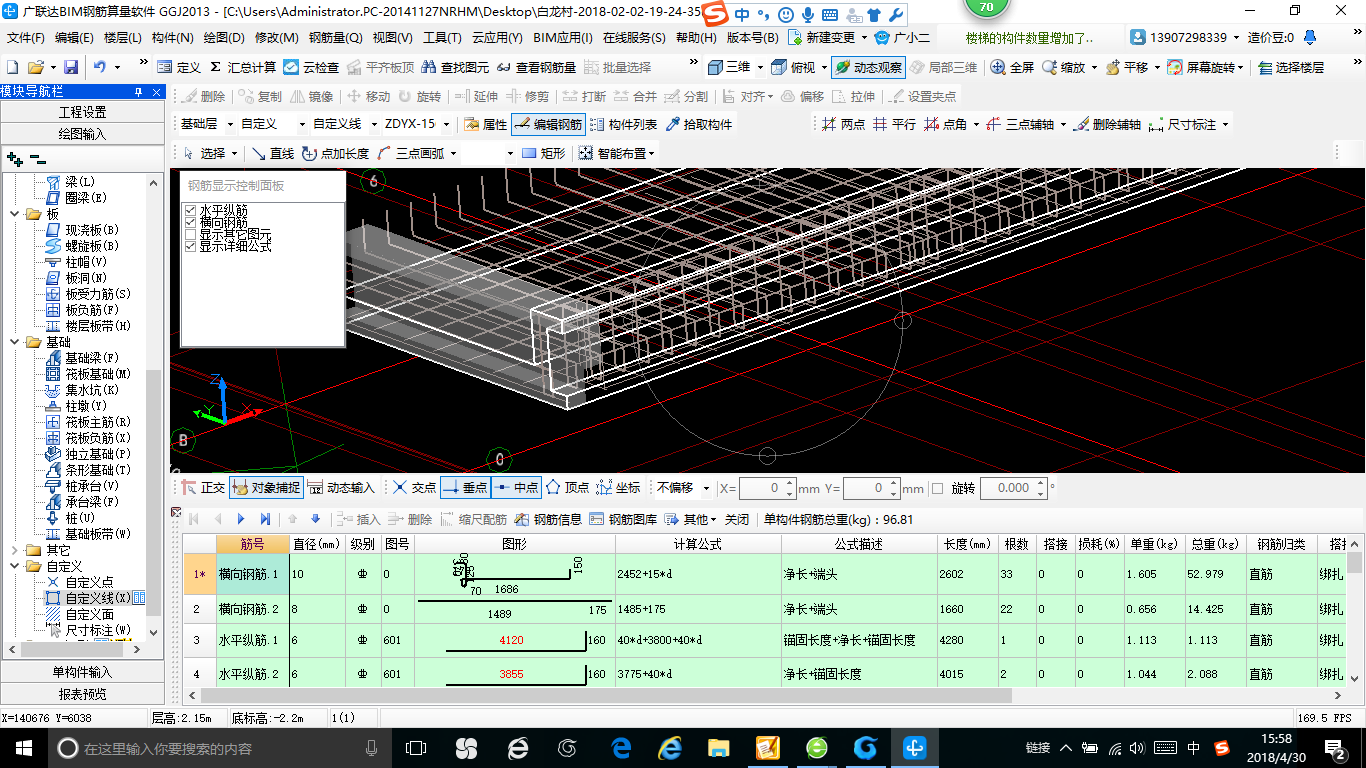Uncheck 显示详细公式 checkbox

[190, 246]
